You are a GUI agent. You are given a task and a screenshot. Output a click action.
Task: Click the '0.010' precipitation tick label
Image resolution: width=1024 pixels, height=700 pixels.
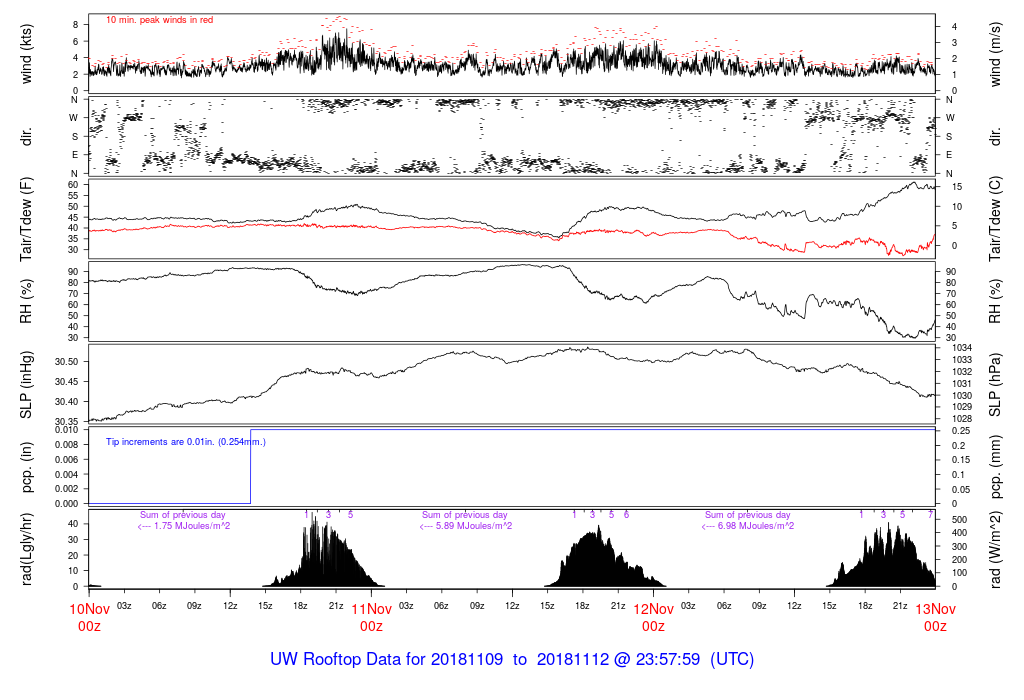click(x=67, y=430)
